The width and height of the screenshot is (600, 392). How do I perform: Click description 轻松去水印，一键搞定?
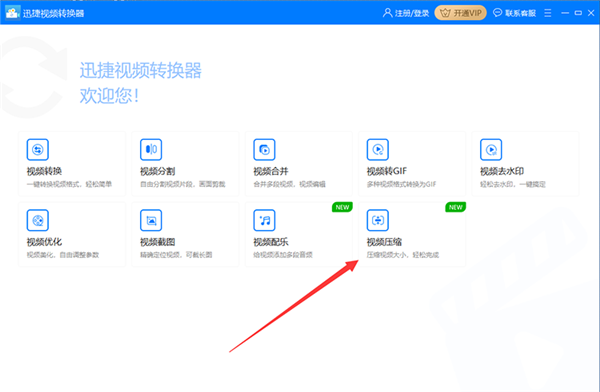(513, 184)
